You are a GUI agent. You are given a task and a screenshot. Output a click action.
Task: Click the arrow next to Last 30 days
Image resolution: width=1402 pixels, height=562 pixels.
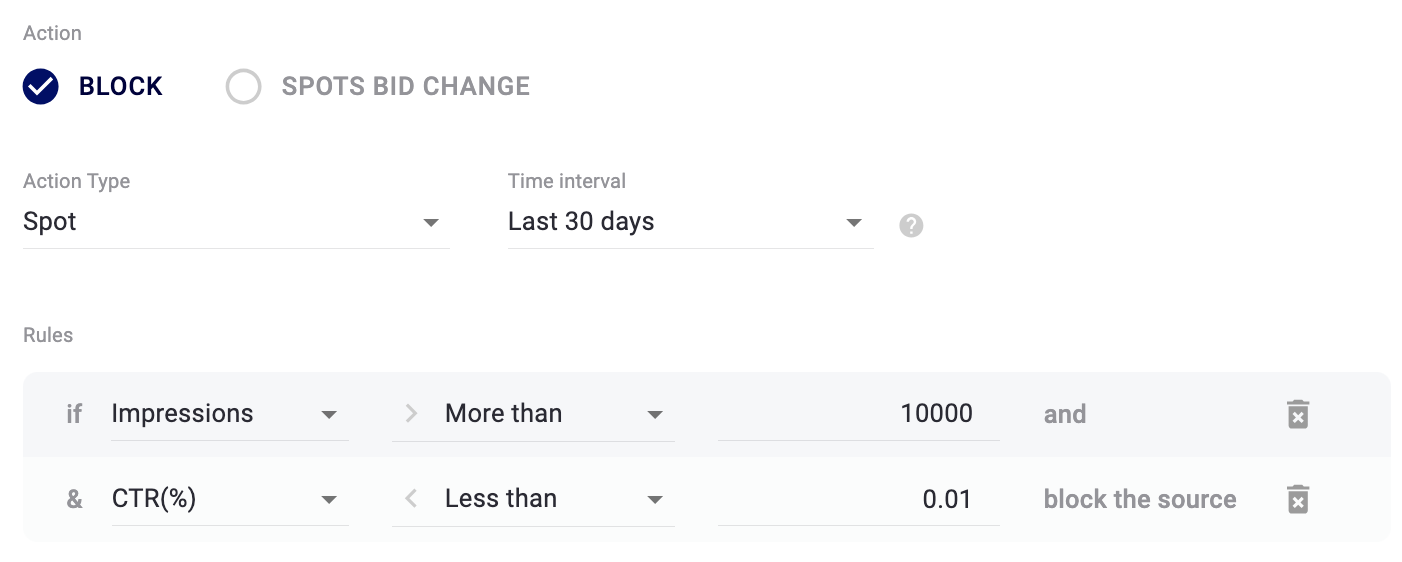tap(854, 222)
